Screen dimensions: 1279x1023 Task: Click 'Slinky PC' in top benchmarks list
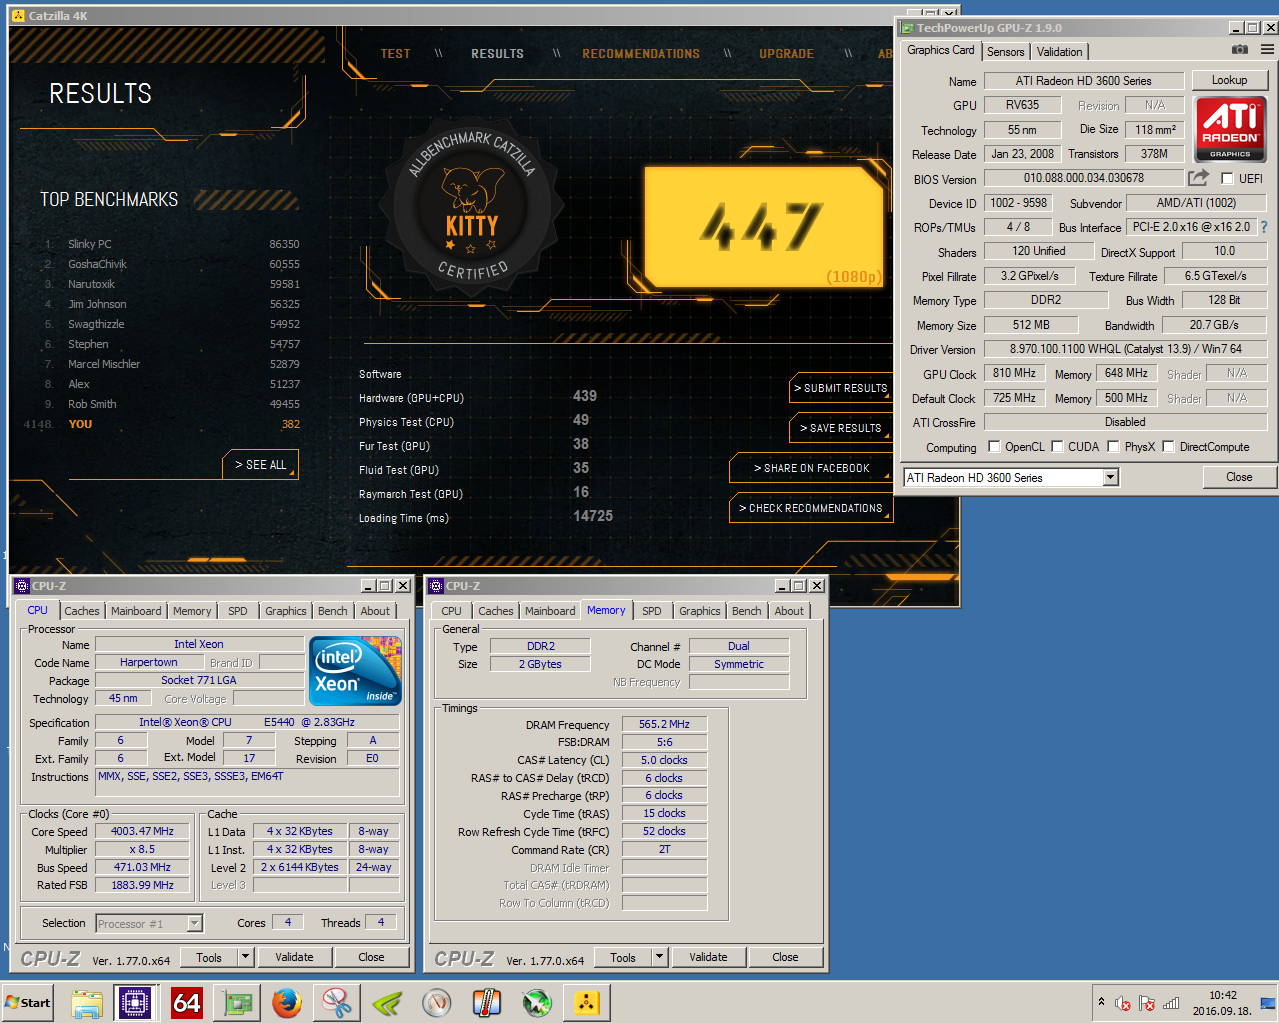pyautogui.click(x=90, y=244)
